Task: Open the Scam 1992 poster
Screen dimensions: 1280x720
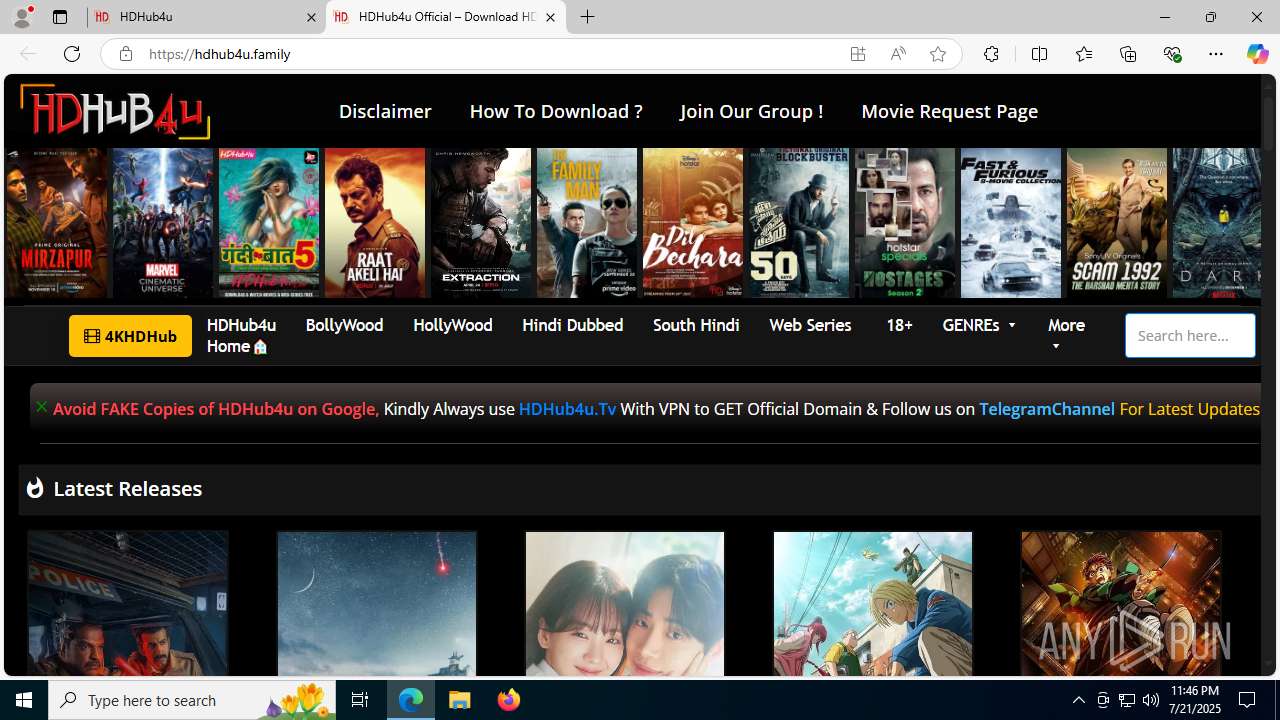Action: click(x=1117, y=223)
